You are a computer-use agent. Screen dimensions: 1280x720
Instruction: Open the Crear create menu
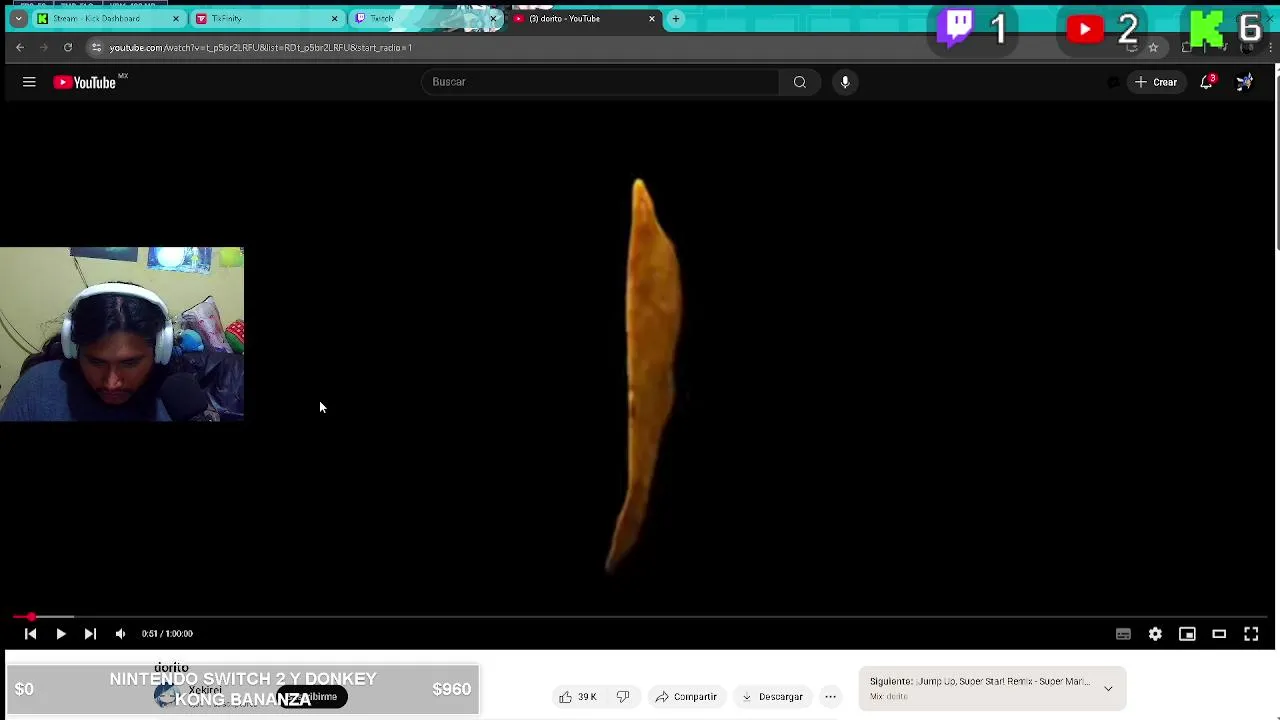(1156, 82)
